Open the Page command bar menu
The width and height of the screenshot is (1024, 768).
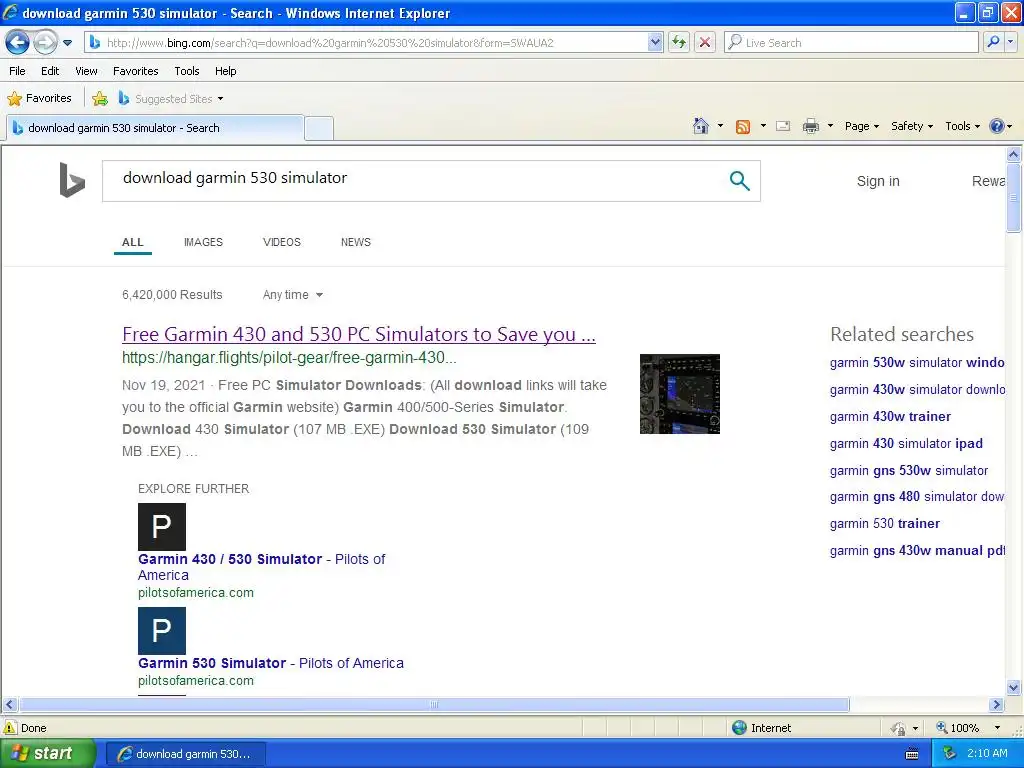[x=861, y=126]
